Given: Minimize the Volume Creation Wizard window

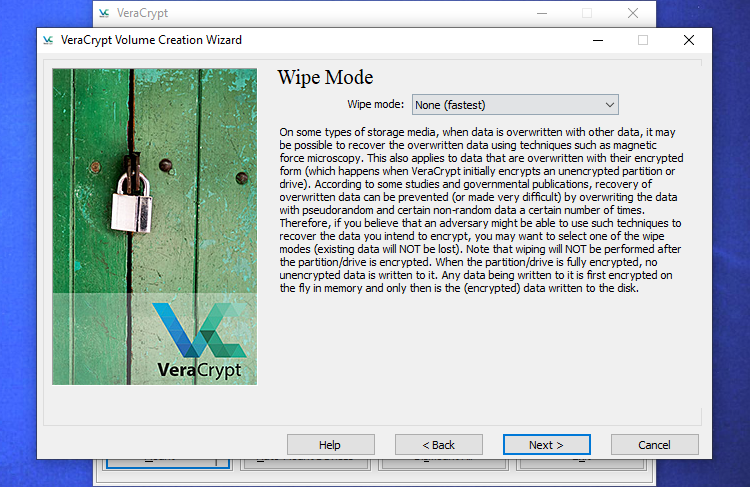Looking at the screenshot, I should point(597,40).
